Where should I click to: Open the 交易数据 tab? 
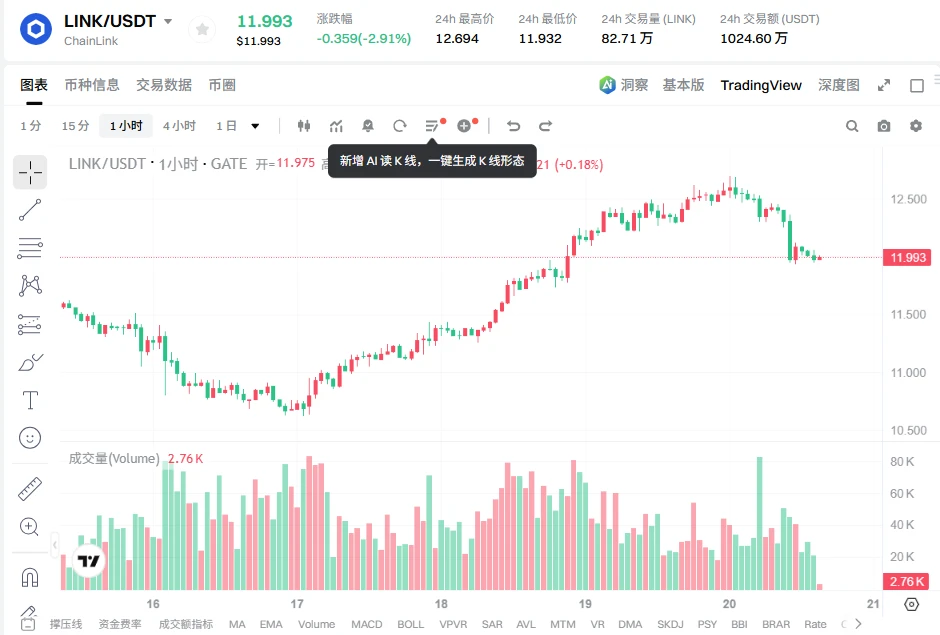pos(164,85)
